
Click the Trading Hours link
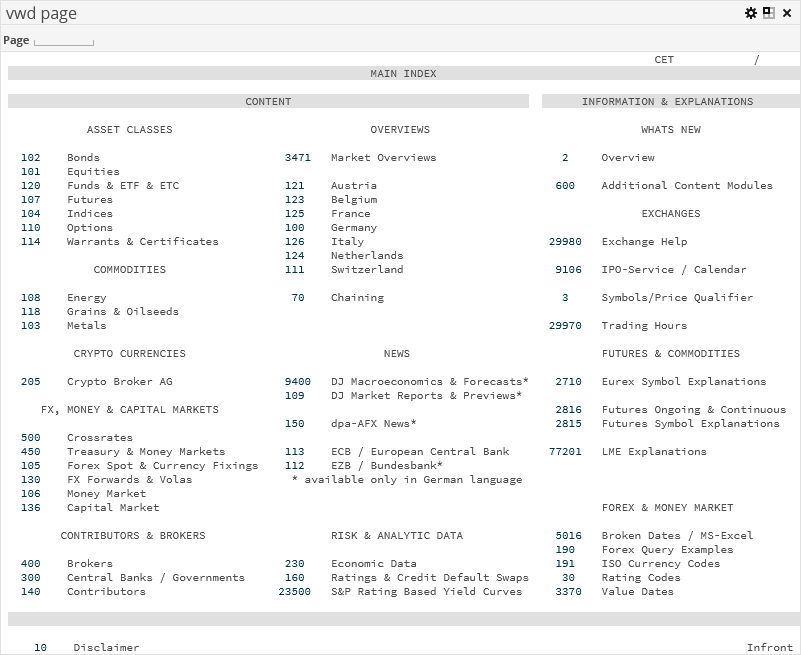click(x=643, y=326)
